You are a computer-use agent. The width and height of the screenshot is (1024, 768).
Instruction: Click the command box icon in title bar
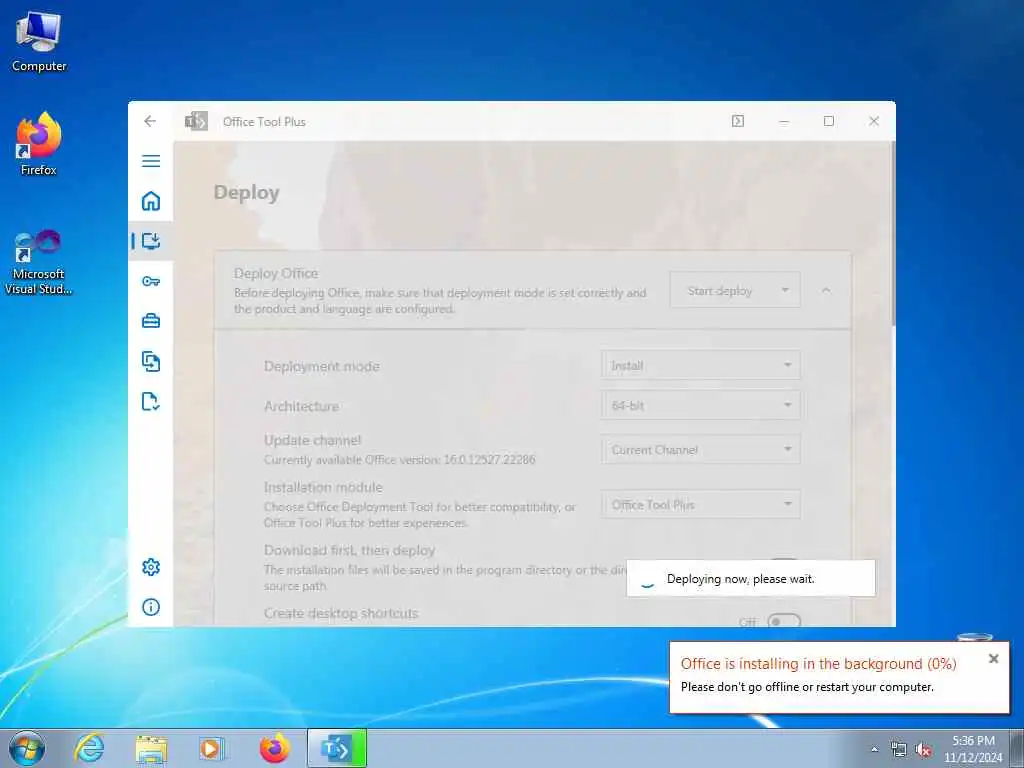(x=738, y=121)
